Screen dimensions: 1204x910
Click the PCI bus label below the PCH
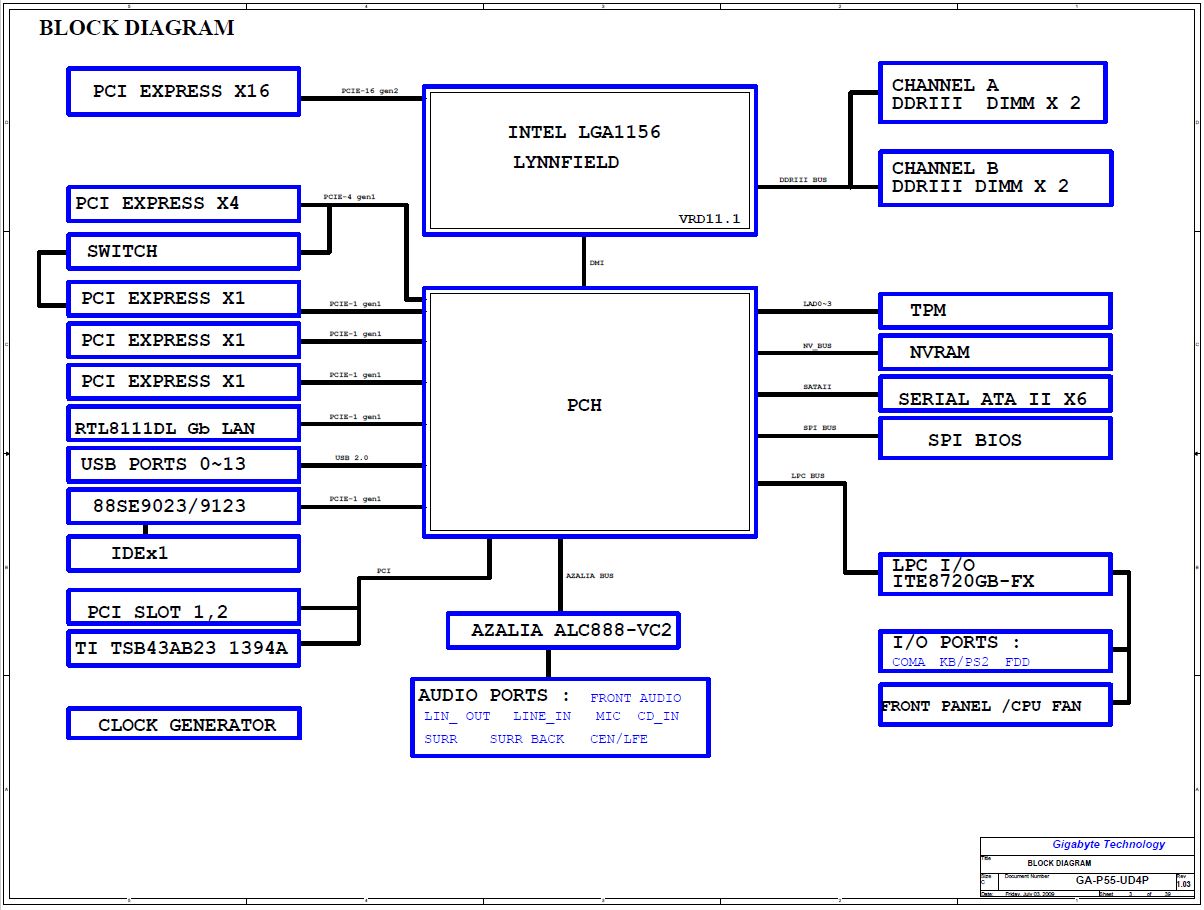384,571
